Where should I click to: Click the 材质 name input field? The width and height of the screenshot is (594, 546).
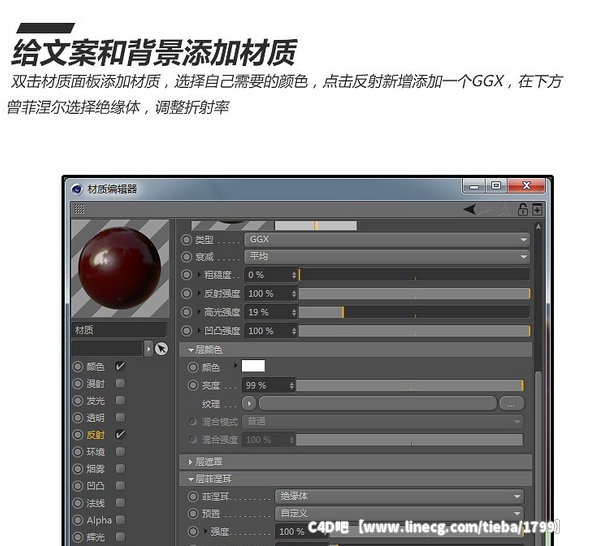119,330
